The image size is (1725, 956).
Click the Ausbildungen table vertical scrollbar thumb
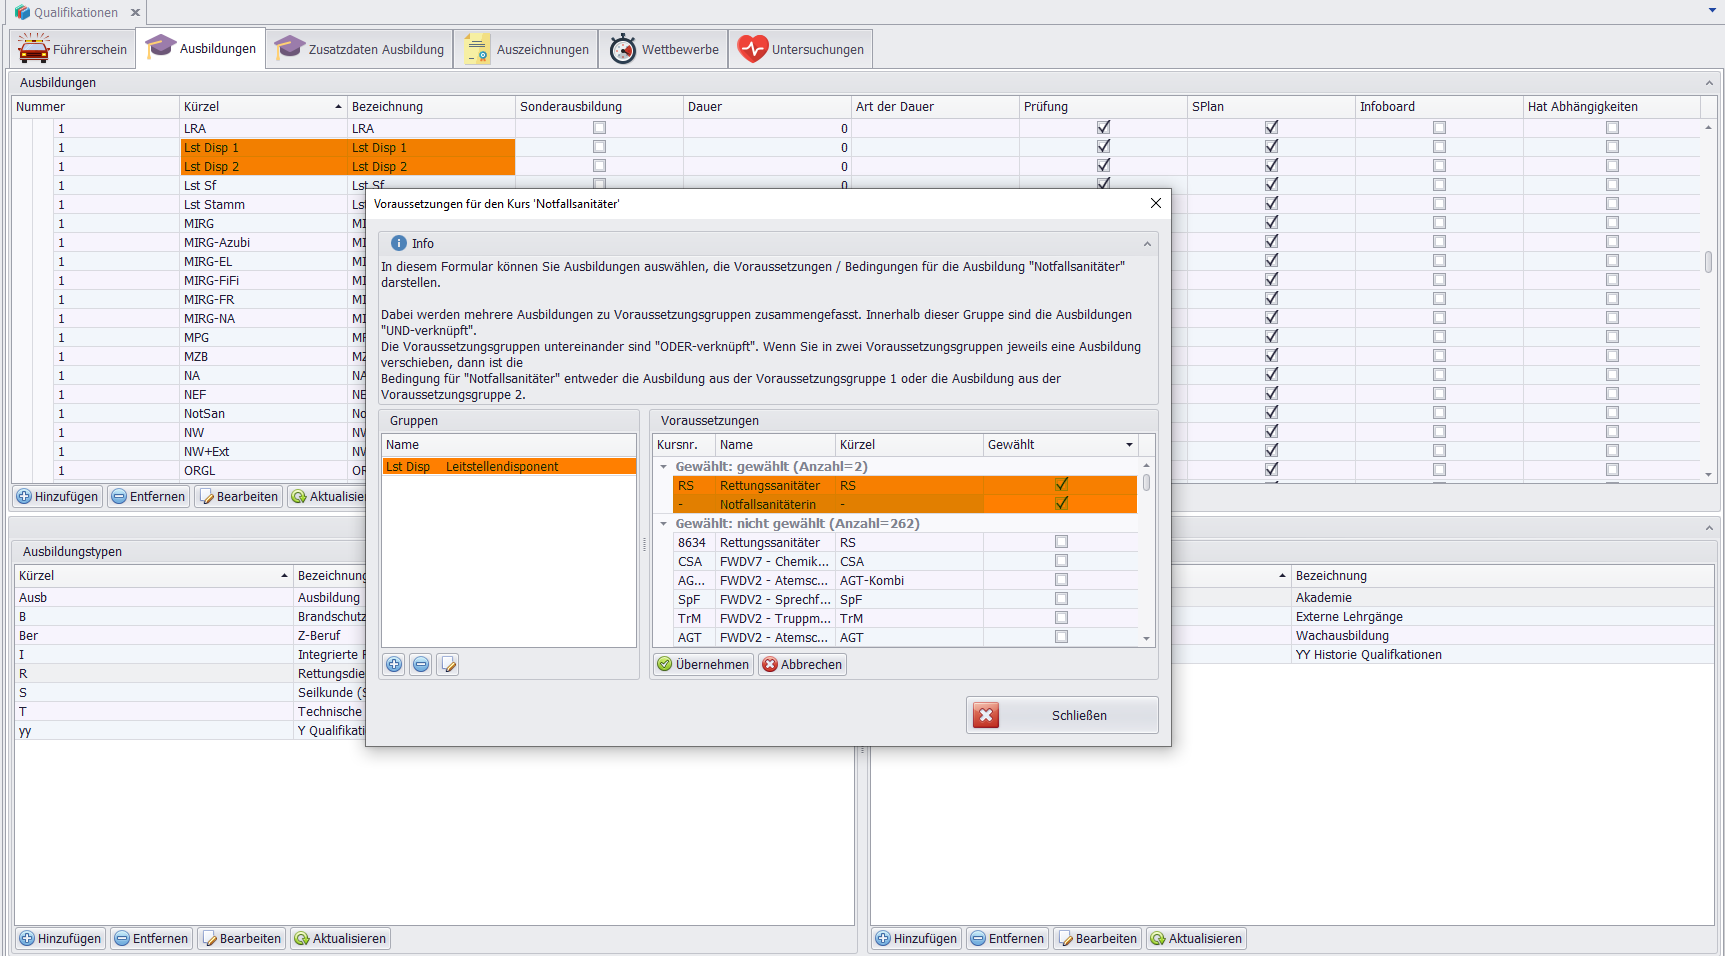tap(1708, 261)
